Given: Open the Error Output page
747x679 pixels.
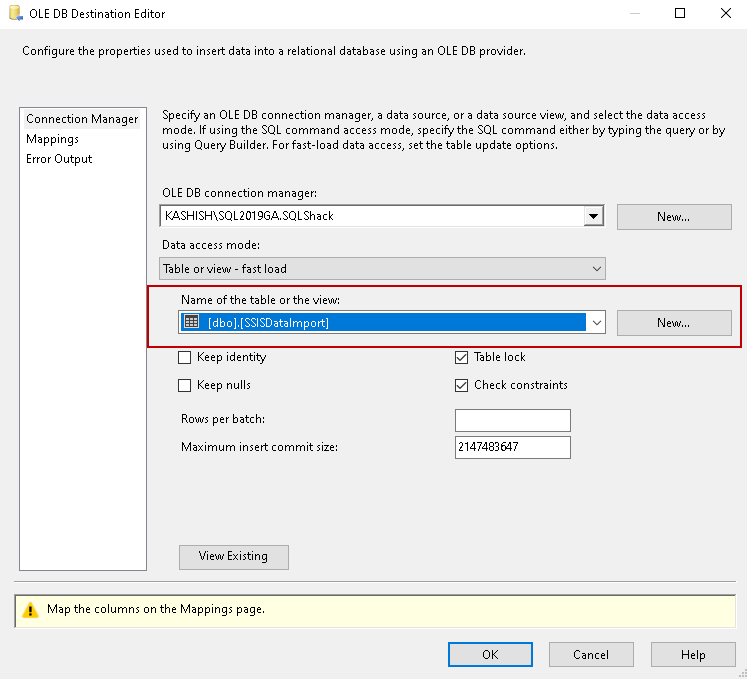Looking at the screenshot, I should tap(59, 159).
